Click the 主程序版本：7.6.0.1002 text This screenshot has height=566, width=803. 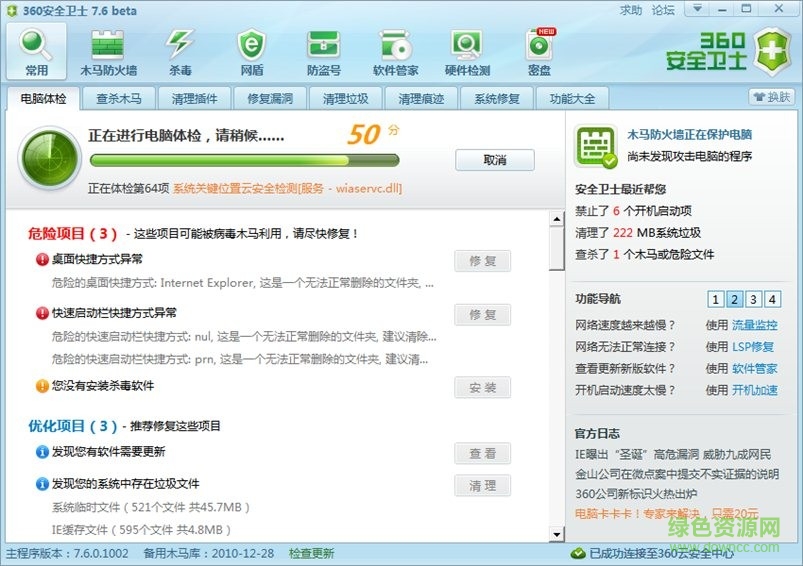tap(67, 553)
